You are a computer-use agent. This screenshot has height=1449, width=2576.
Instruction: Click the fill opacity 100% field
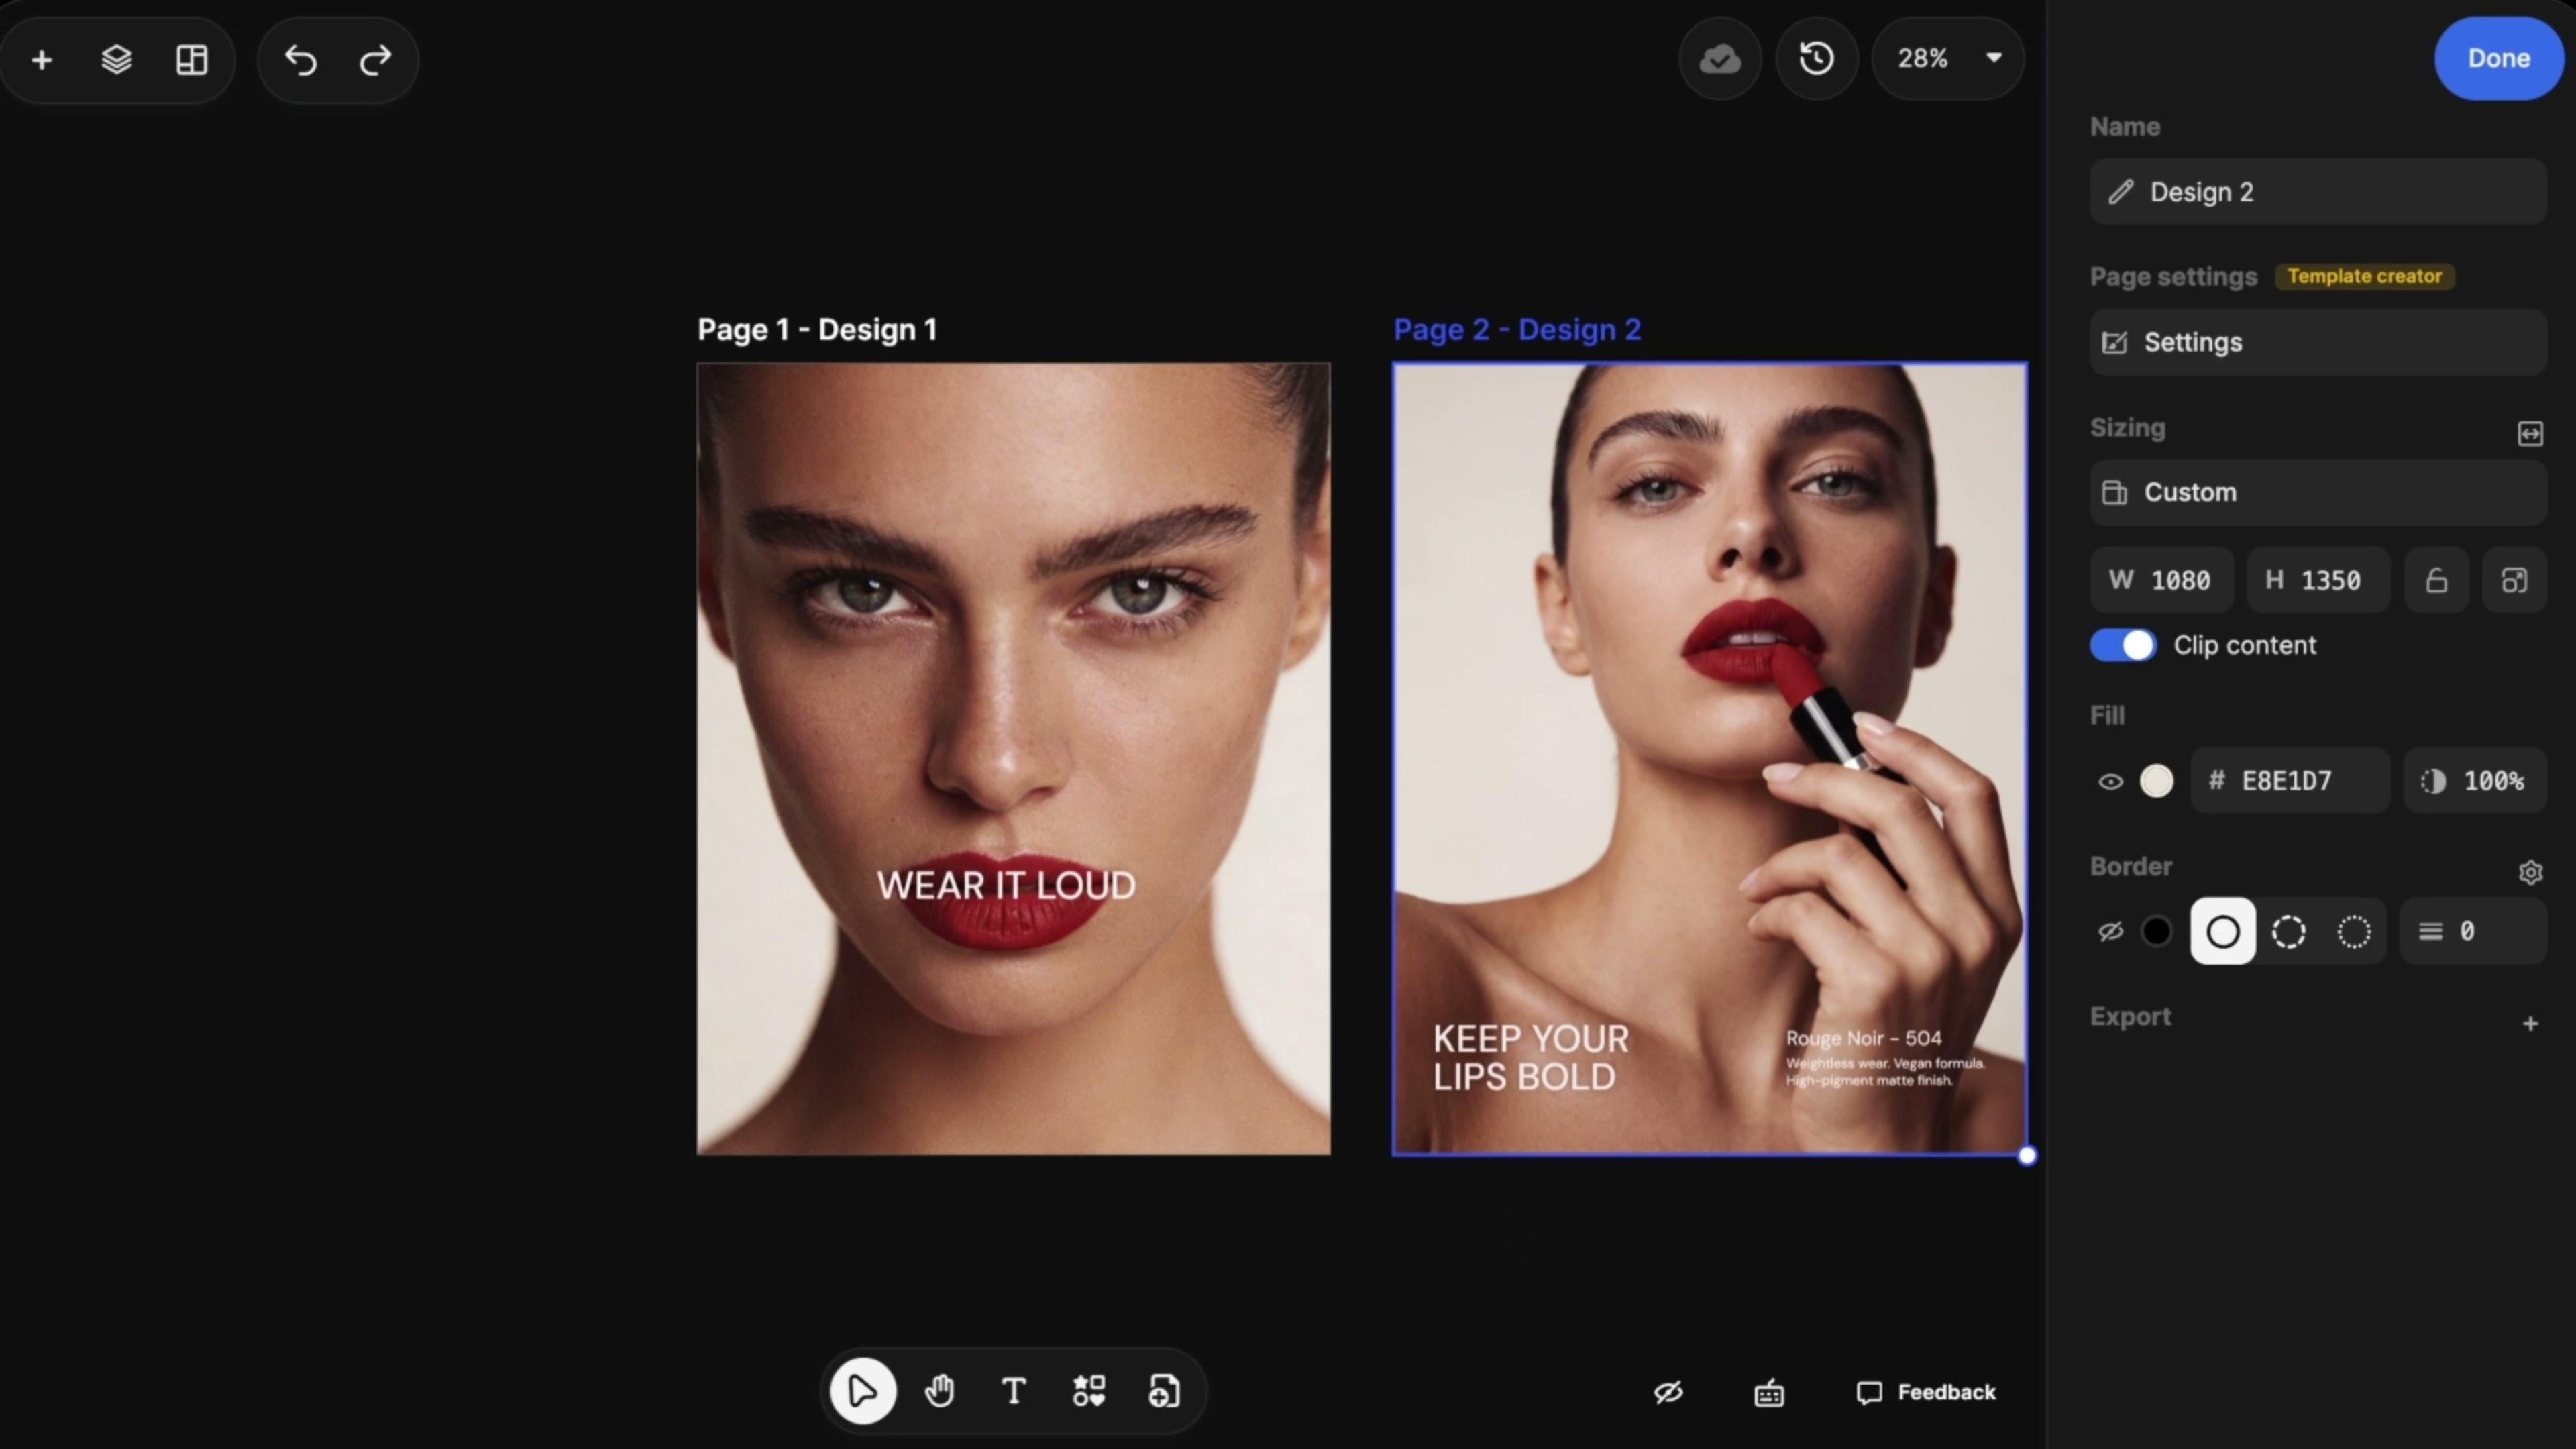pyautogui.click(x=2475, y=781)
